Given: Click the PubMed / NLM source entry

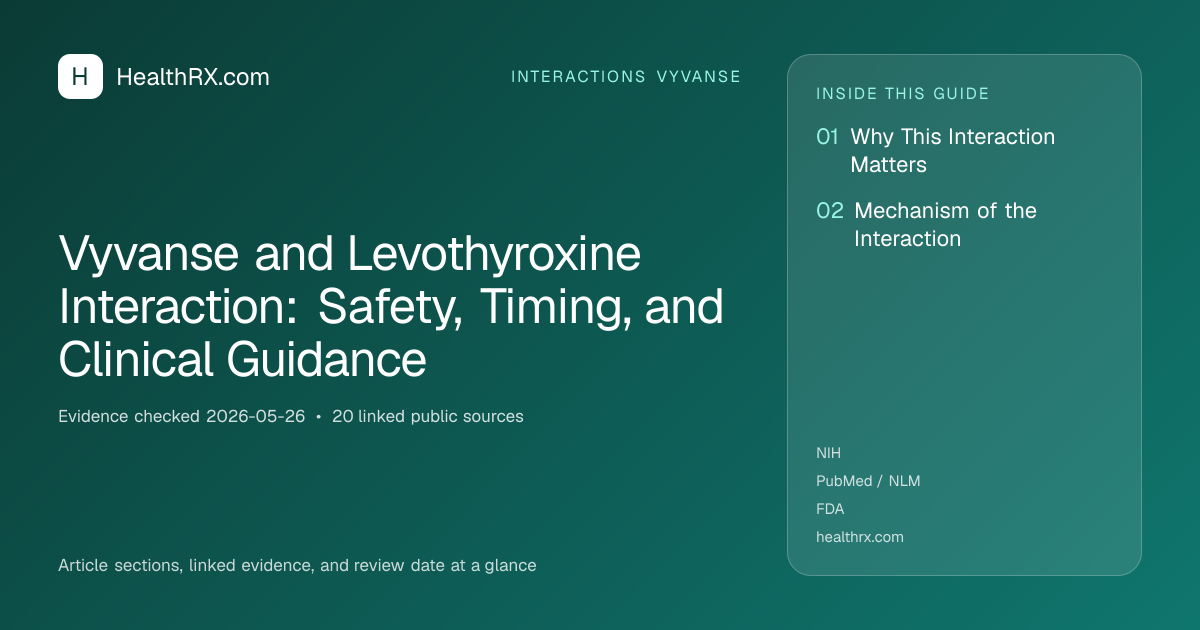Looking at the screenshot, I should [868, 481].
